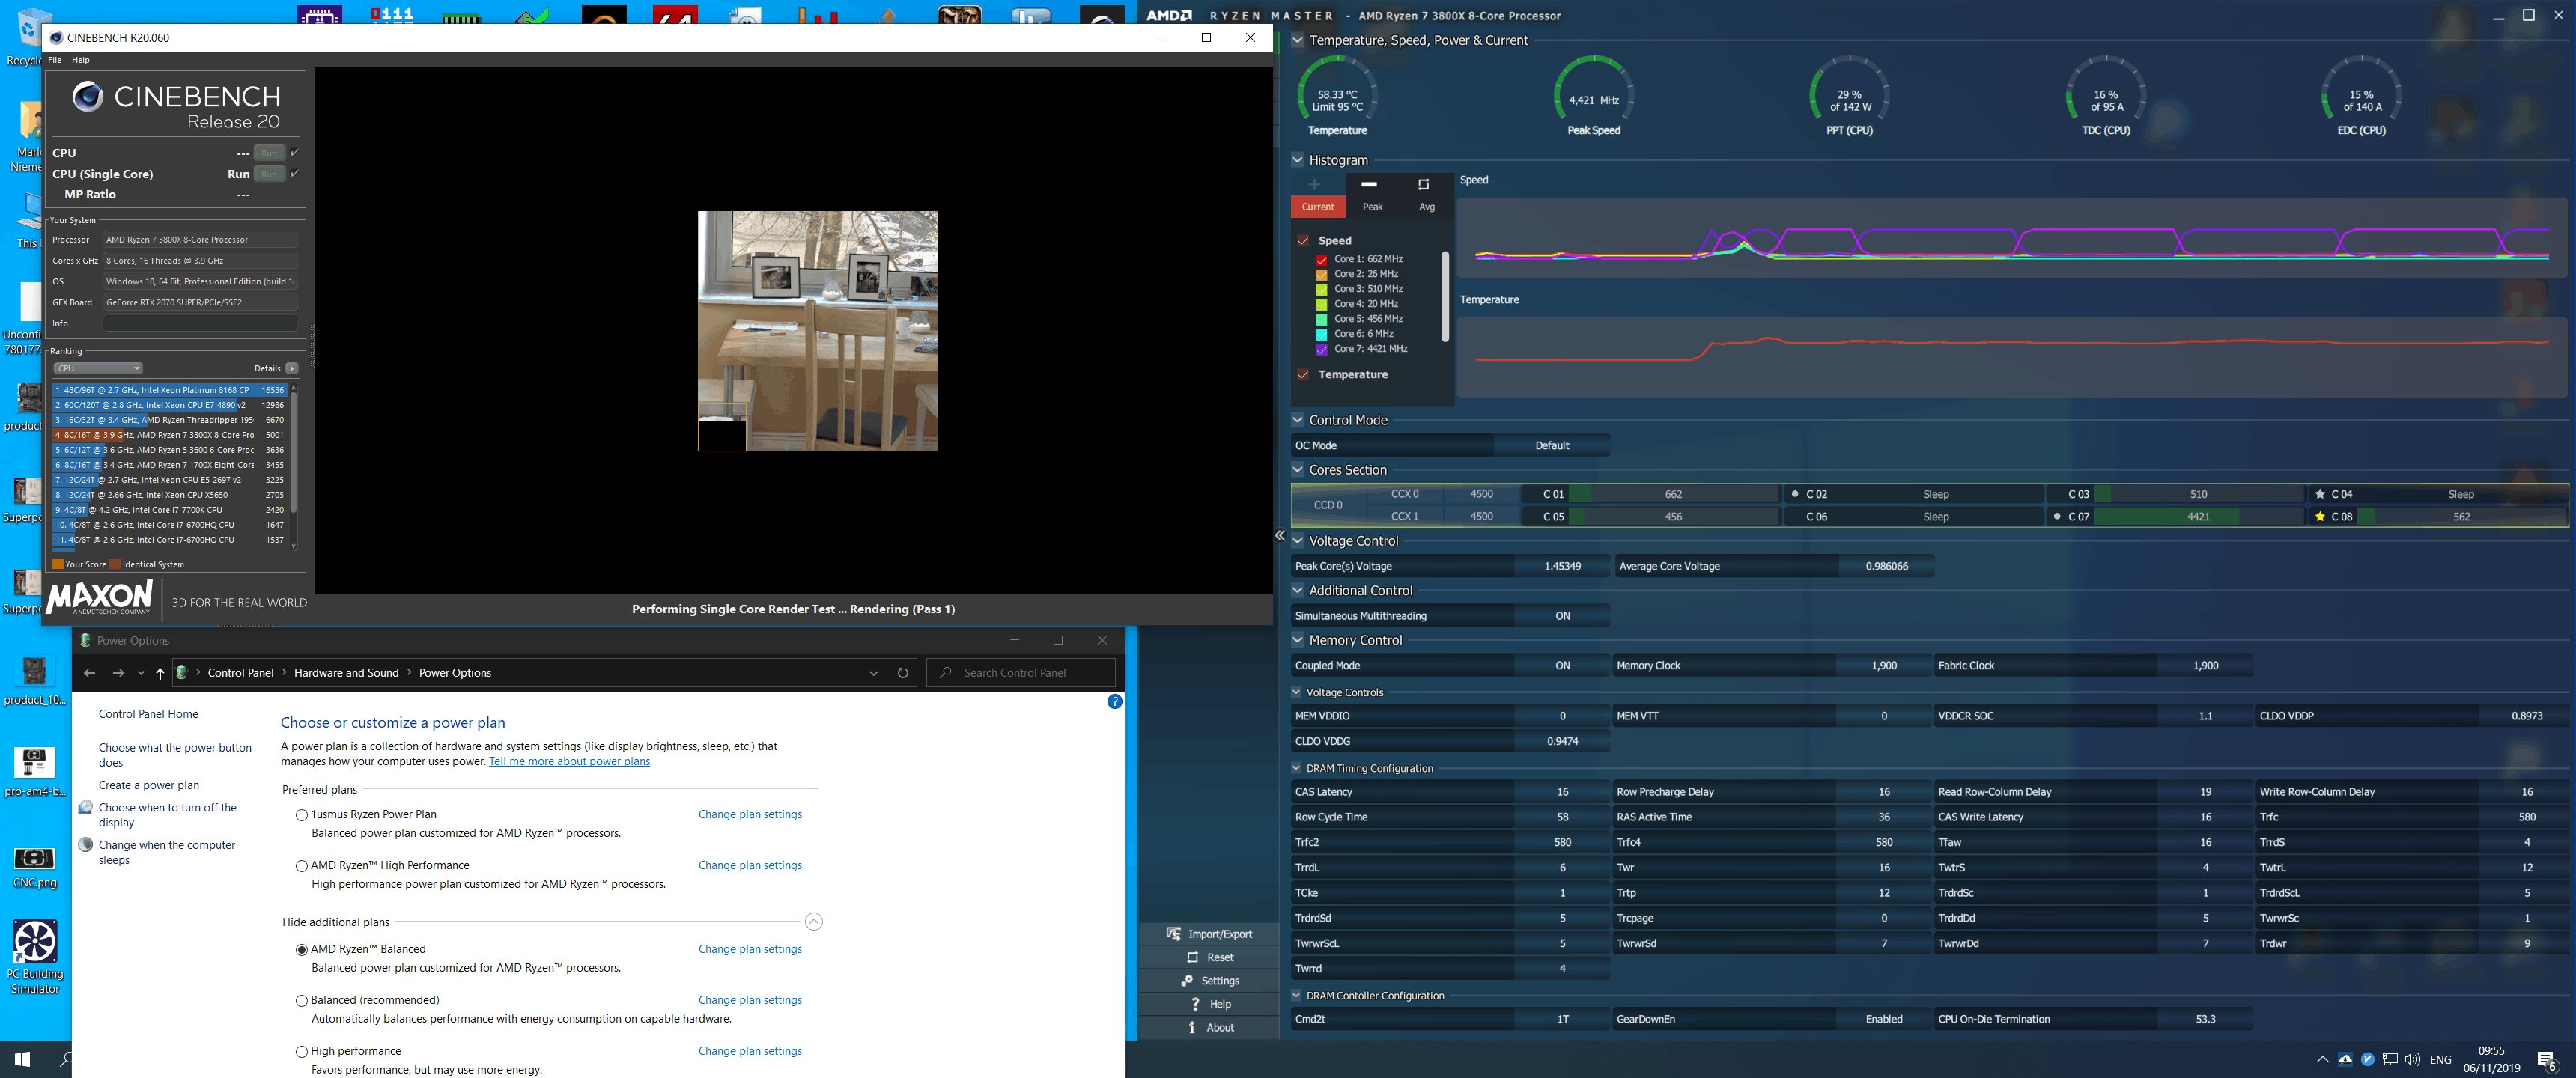Open the Cinebench File menu
This screenshot has height=1078, width=2576.
pyautogui.click(x=55, y=60)
